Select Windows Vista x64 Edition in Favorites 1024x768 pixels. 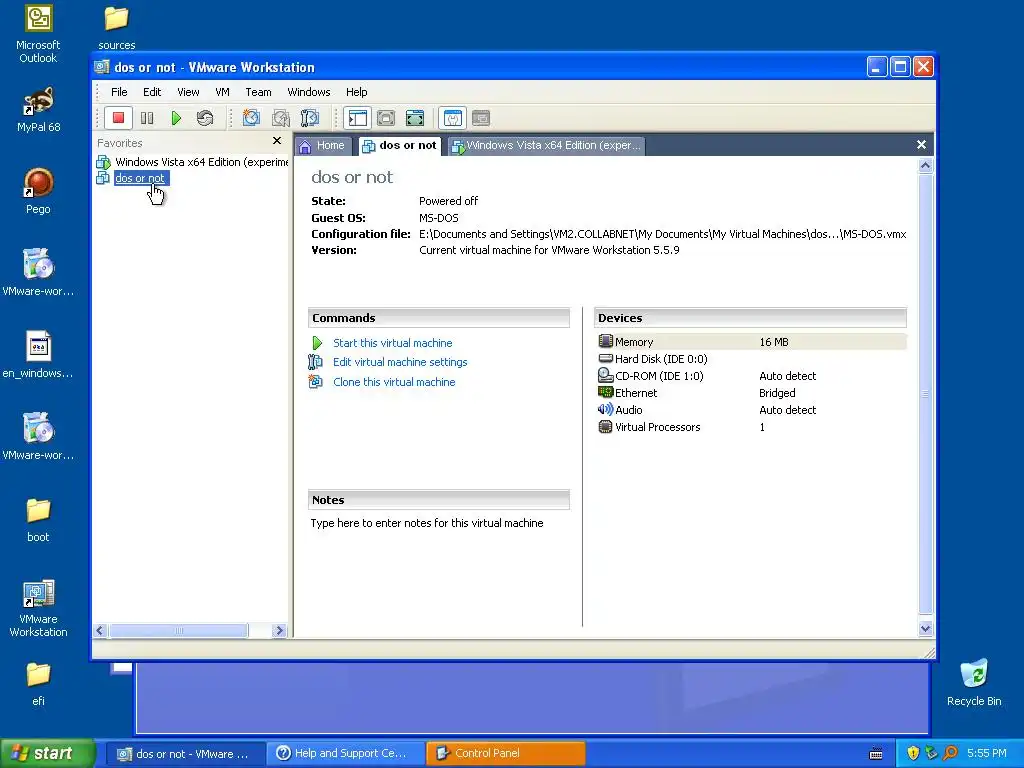coord(193,162)
